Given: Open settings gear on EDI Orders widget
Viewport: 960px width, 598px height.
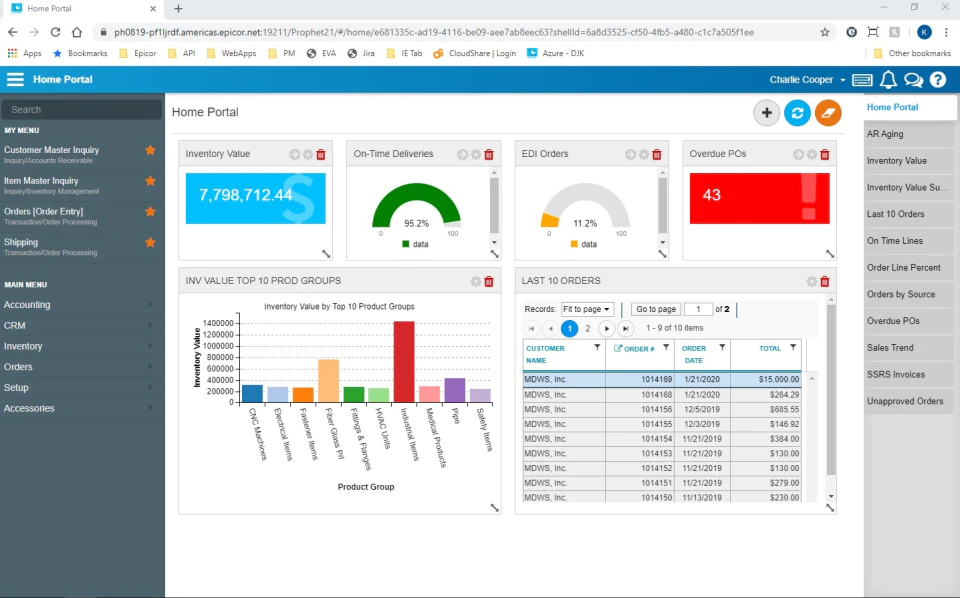Looking at the screenshot, I should (643, 154).
